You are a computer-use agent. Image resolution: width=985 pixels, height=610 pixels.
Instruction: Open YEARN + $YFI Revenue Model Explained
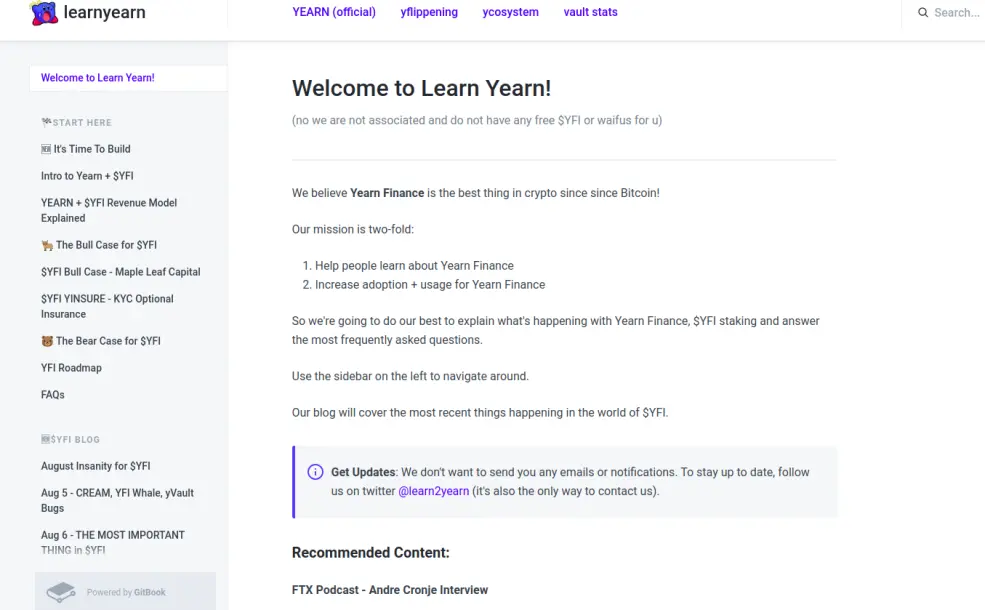pos(109,210)
